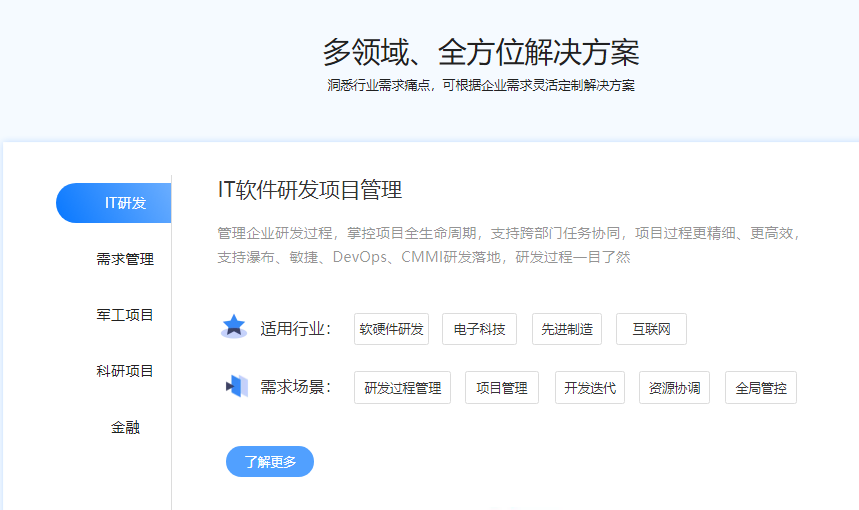
Task: Switch to the 科研项目 tab
Action: coord(125,371)
